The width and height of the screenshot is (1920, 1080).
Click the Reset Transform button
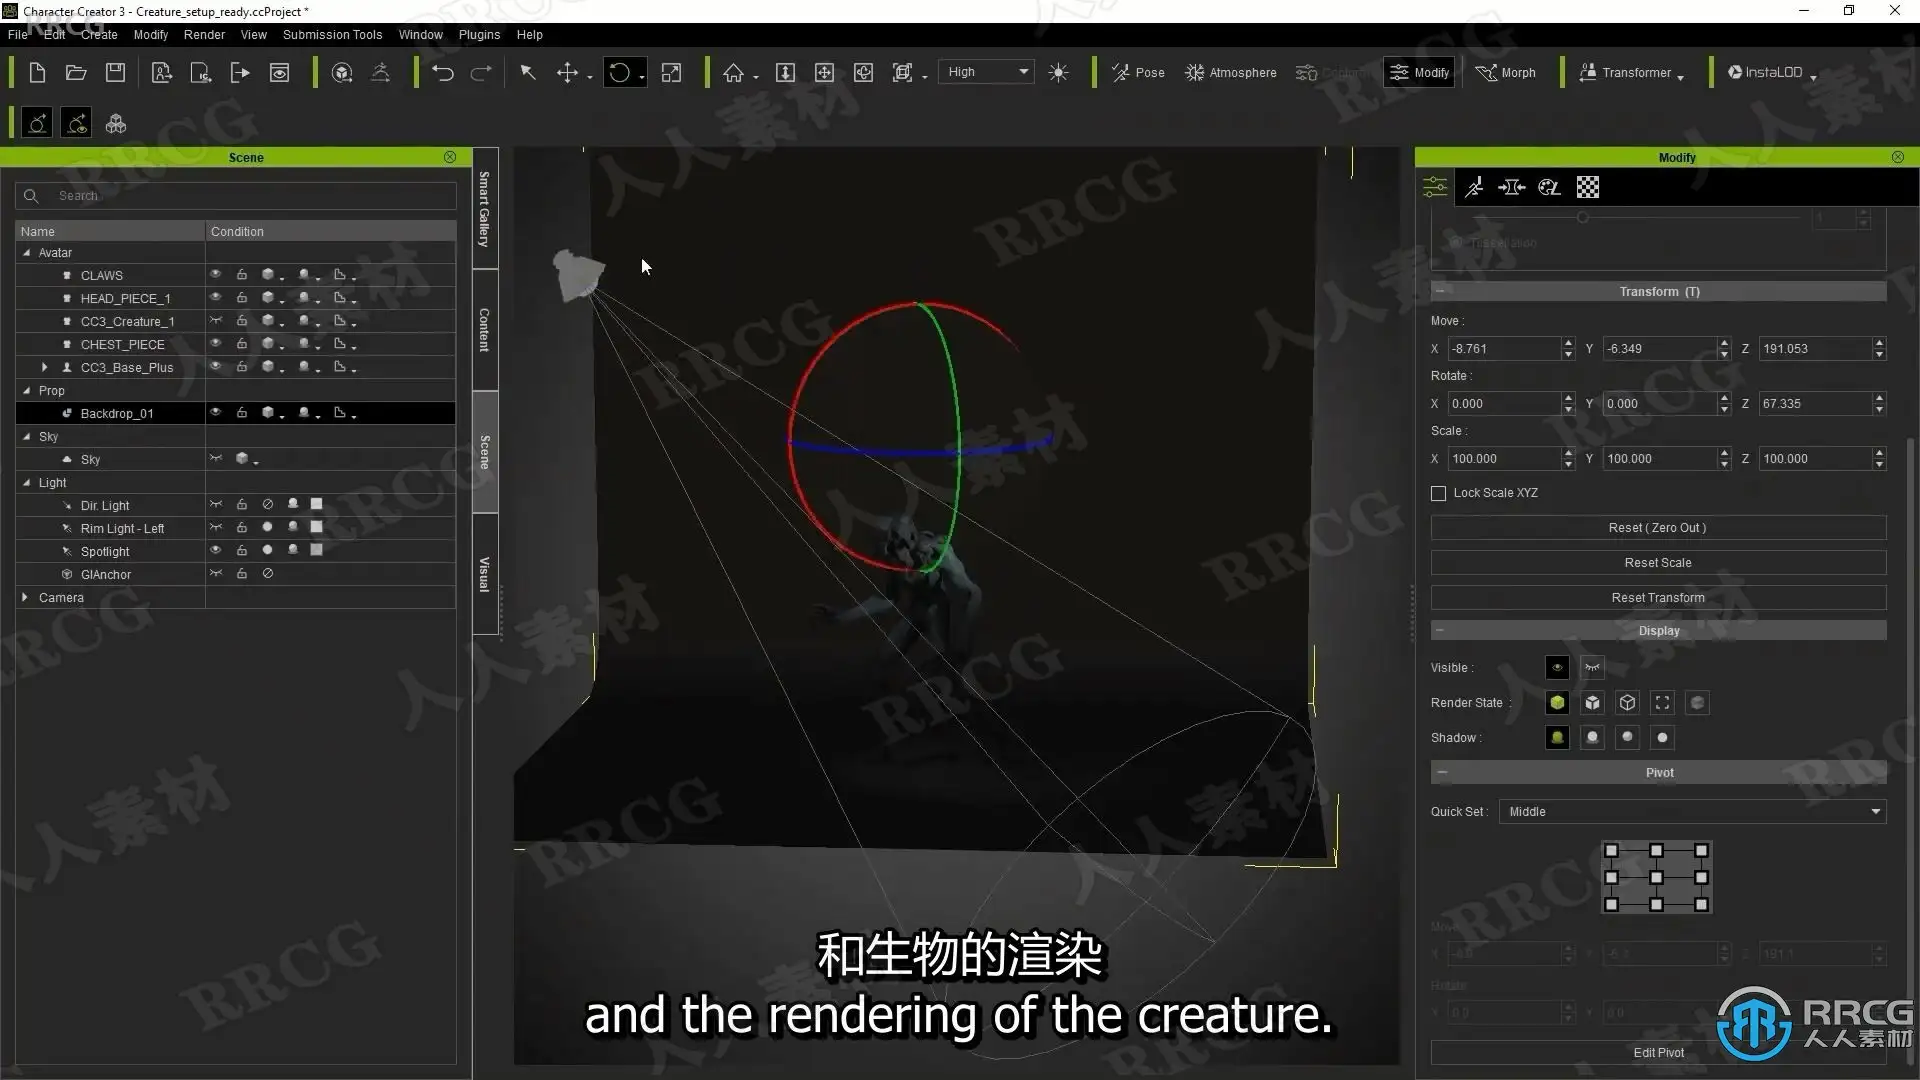tap(1658, 597)
